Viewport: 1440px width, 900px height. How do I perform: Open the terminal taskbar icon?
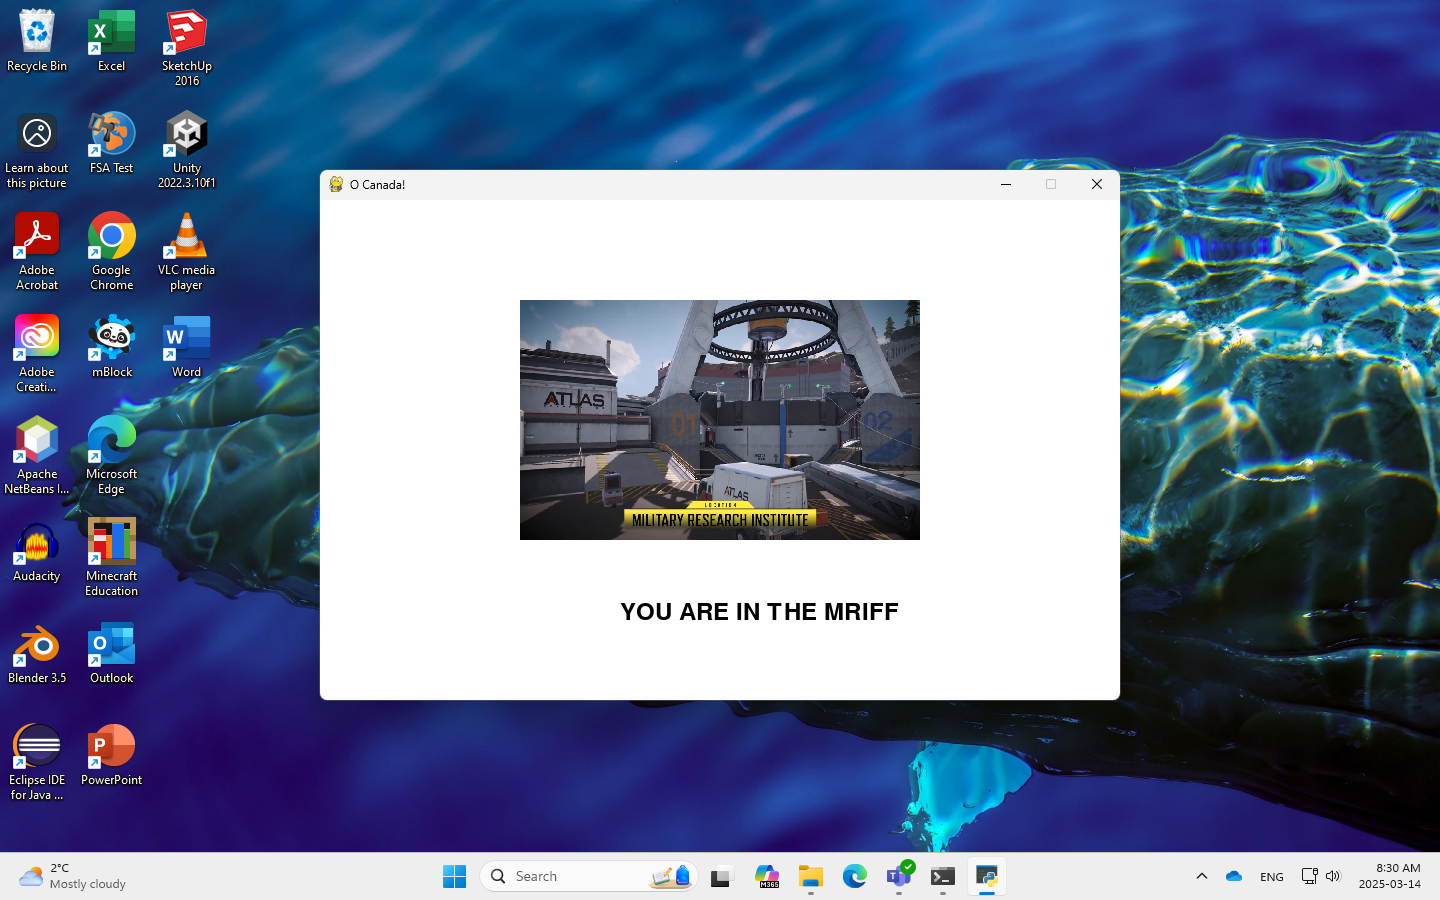[943, 876]
